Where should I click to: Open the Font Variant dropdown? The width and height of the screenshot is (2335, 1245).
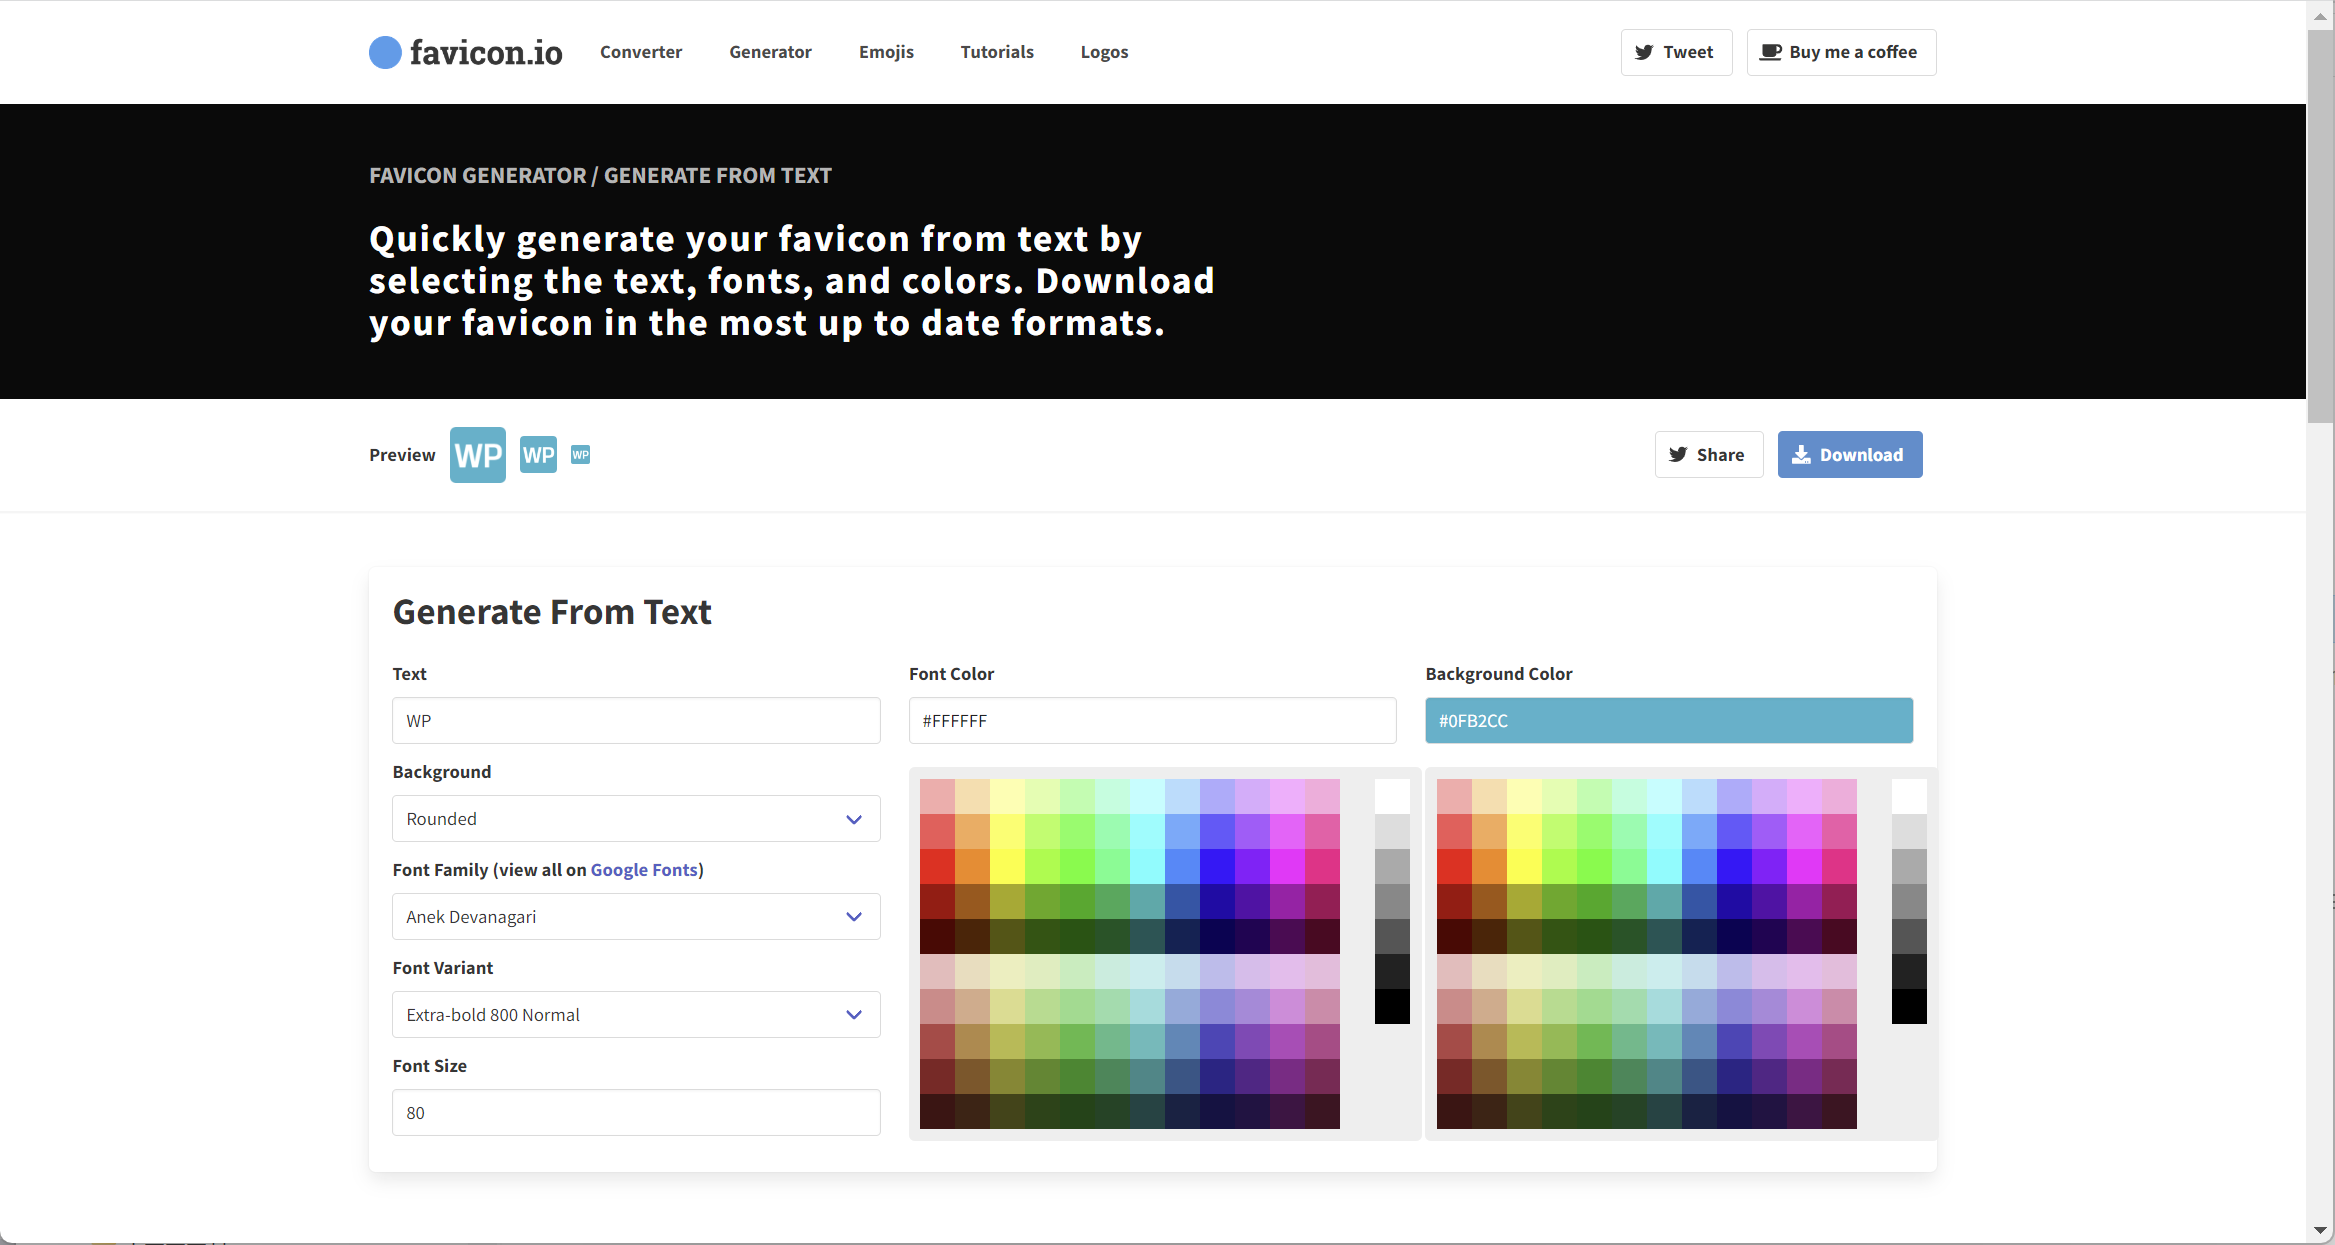[x=636, y=1015]
